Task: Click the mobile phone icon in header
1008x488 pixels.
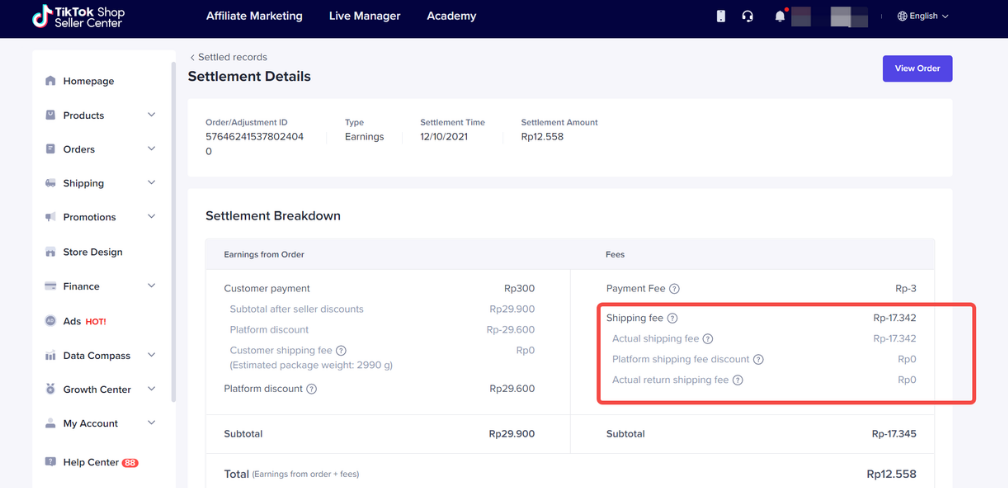Action: point(721,16)
